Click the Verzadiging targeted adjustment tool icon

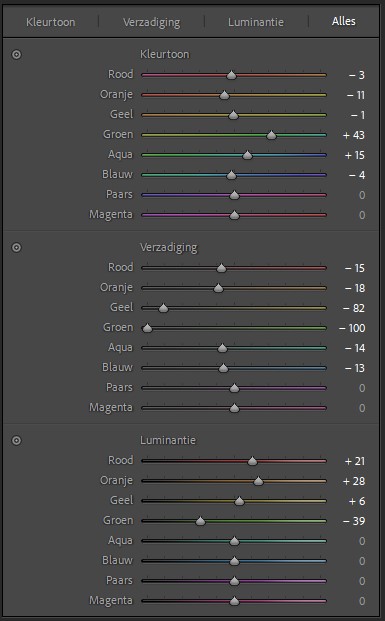point(16,248)
